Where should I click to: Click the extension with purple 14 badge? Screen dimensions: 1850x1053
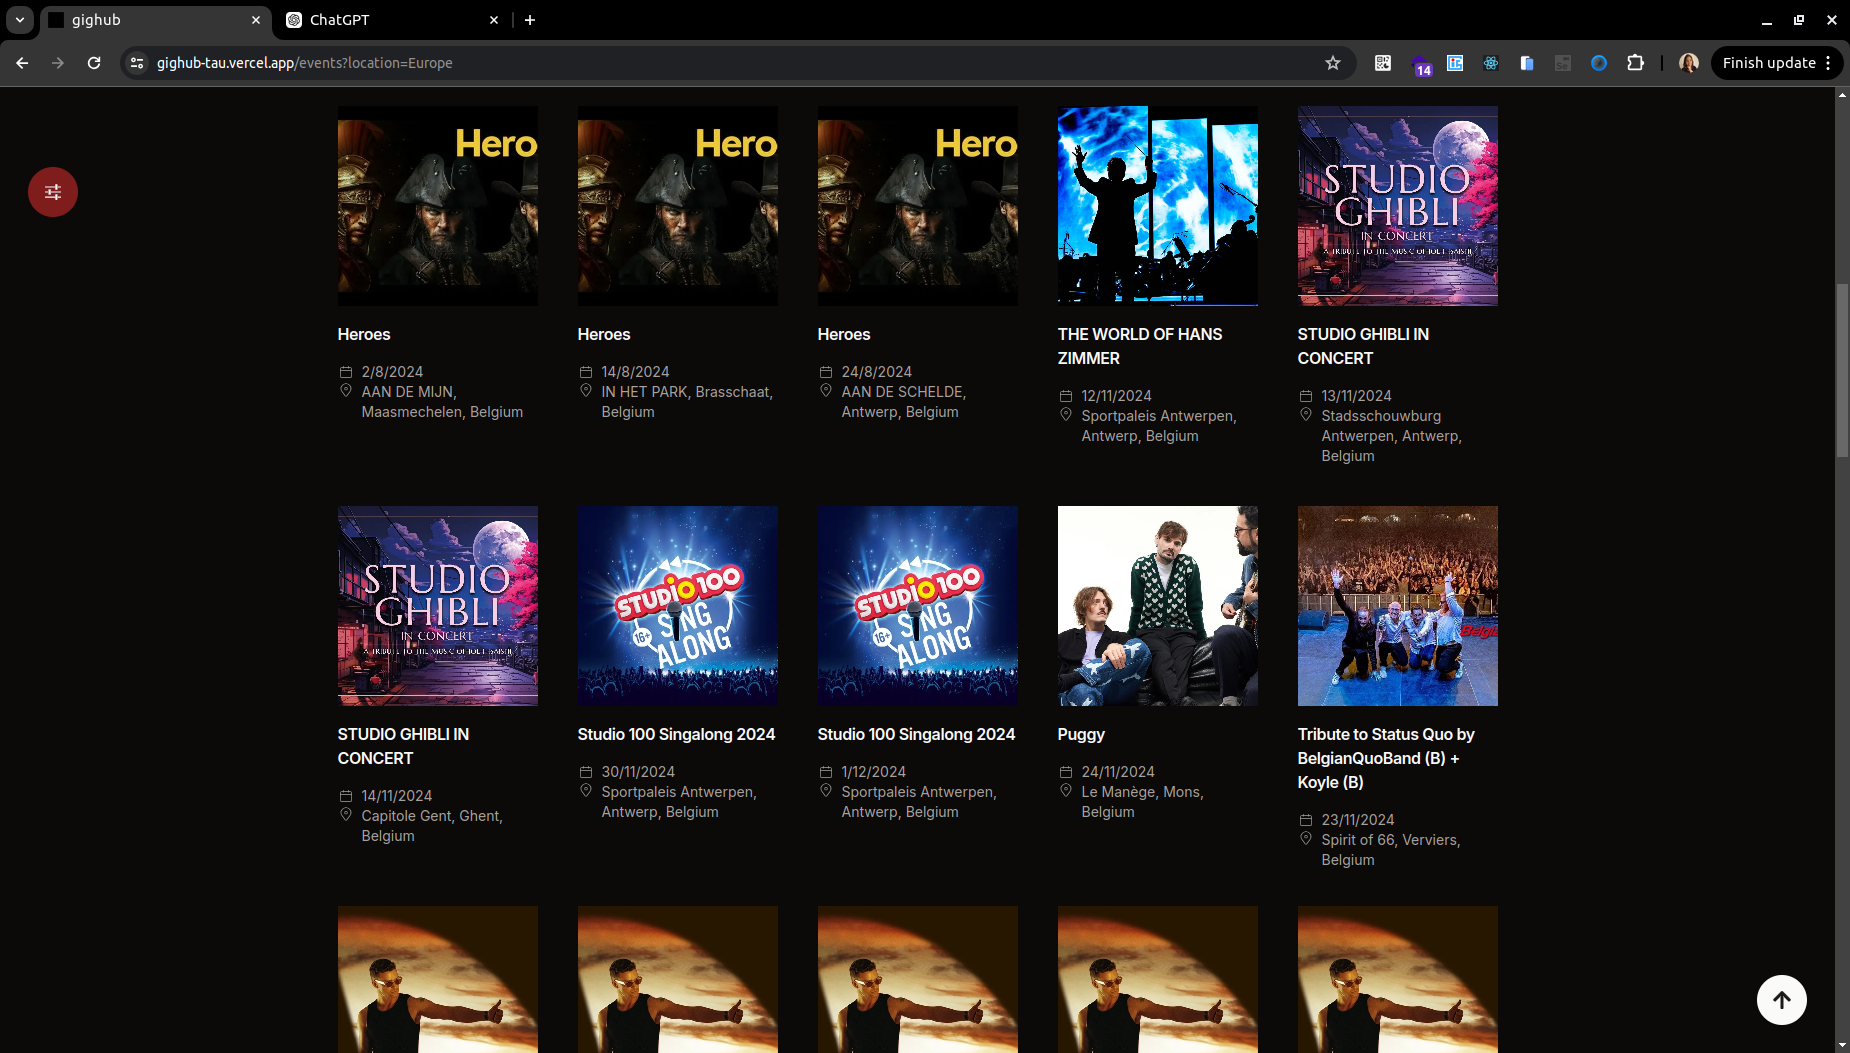(1421, 65)
